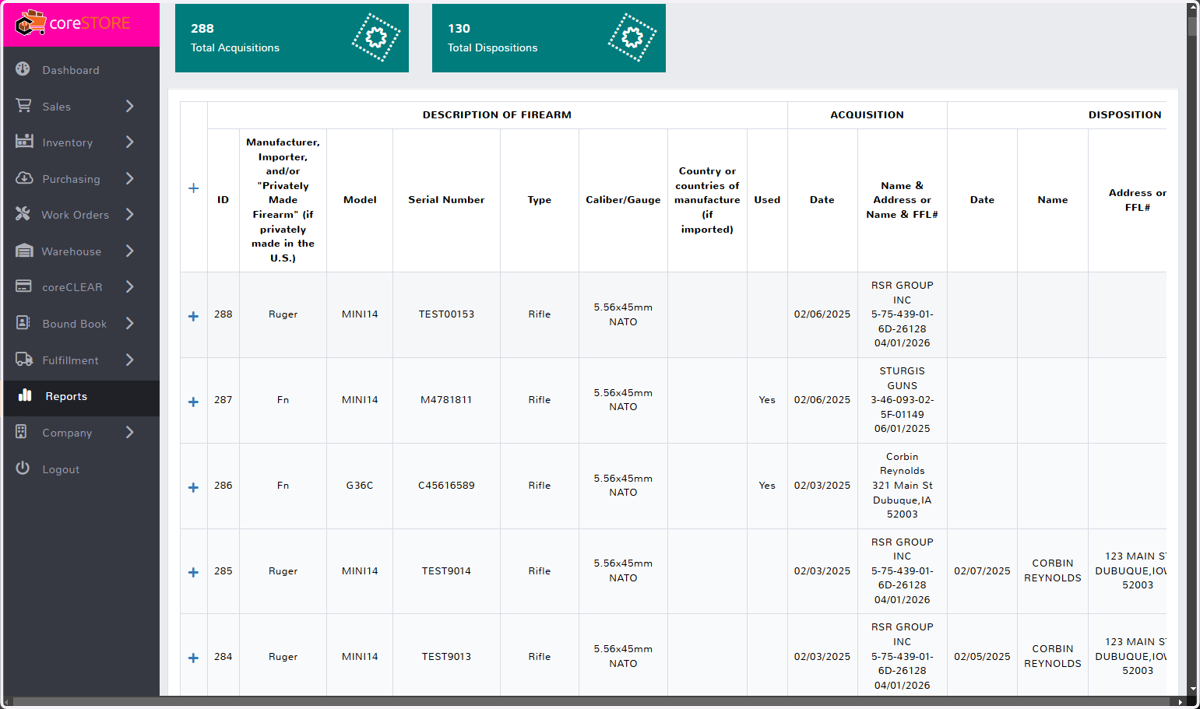
Task: Sort by the ID column header
Action: 223,200
